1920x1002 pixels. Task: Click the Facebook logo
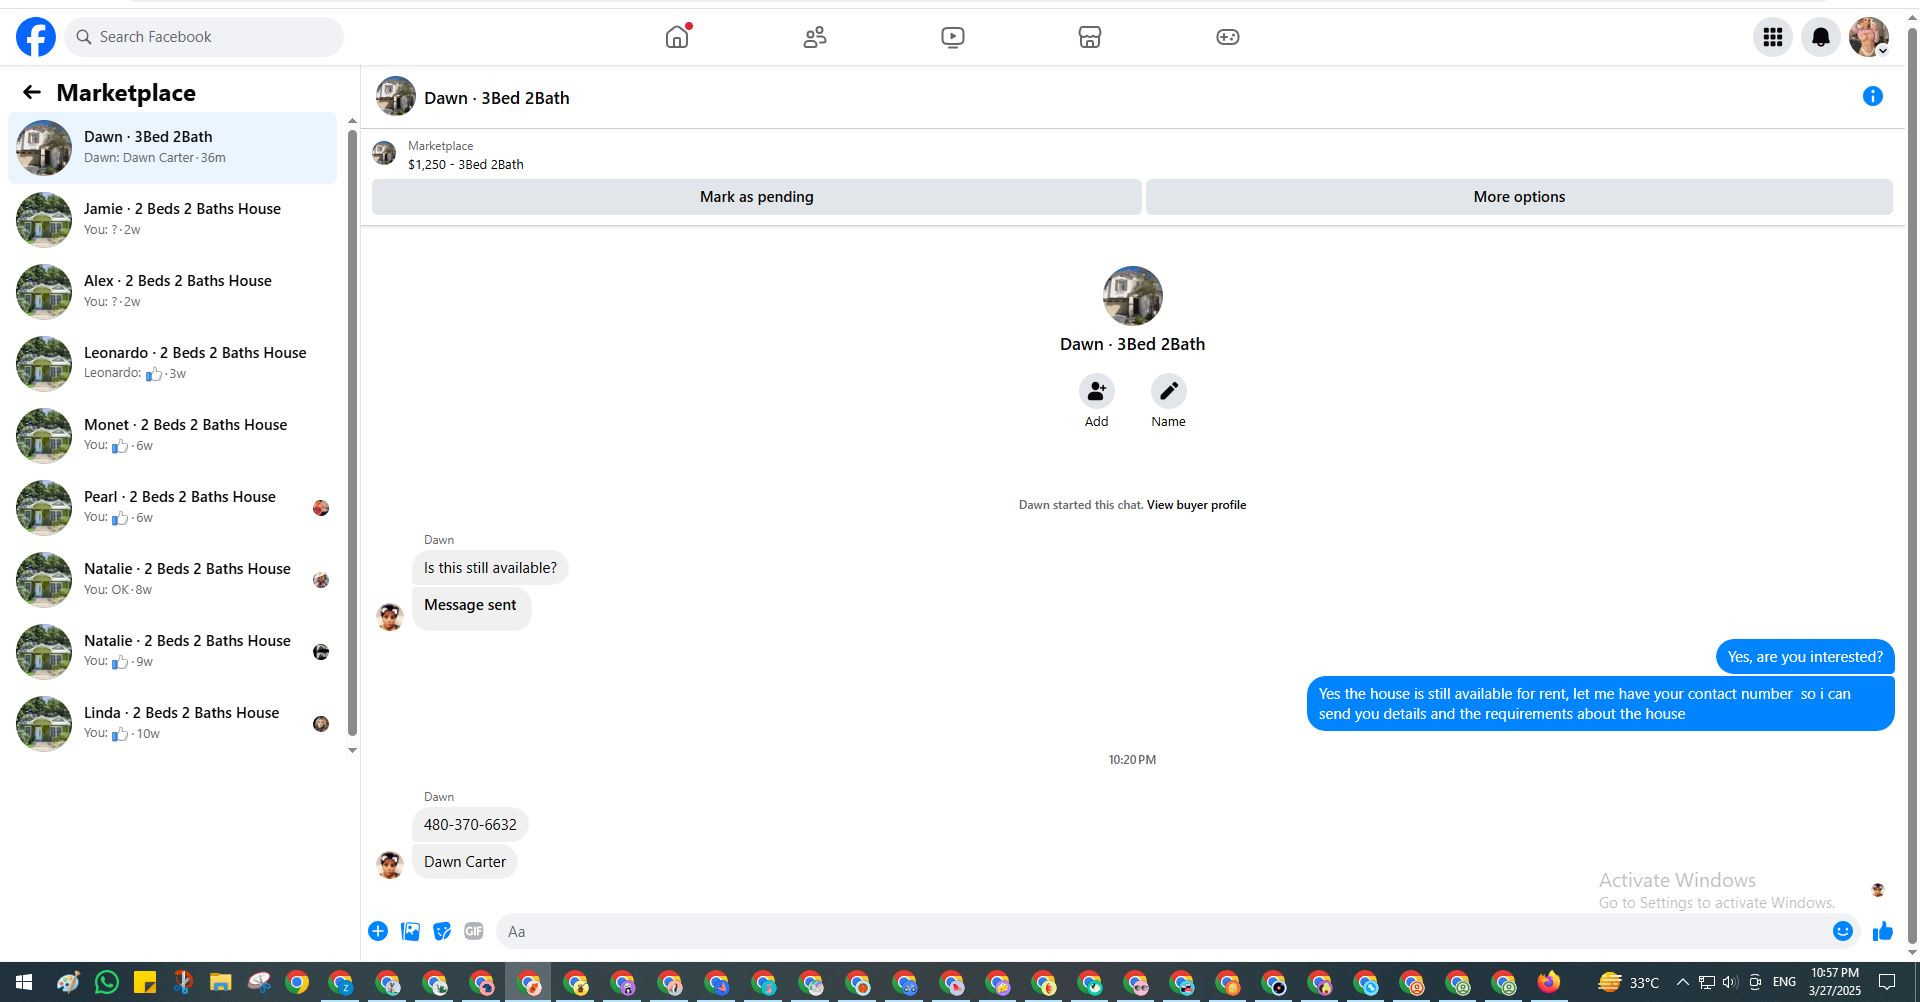click(x=36, y=37)
